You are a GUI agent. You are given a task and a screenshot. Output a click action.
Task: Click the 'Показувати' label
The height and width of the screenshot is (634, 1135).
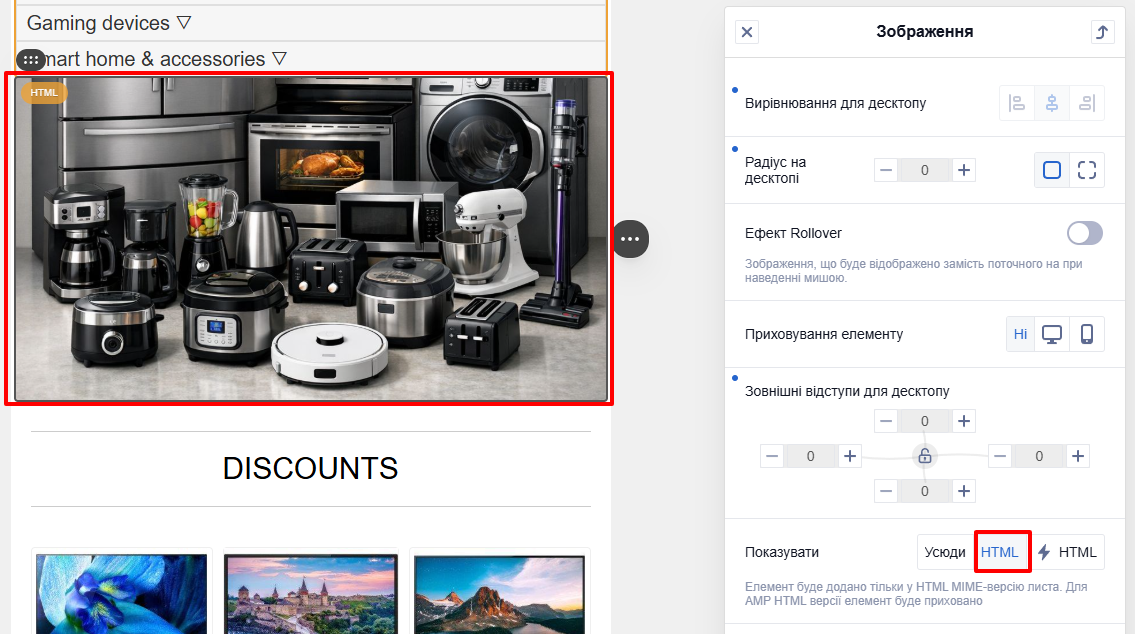tap(782, 552)
